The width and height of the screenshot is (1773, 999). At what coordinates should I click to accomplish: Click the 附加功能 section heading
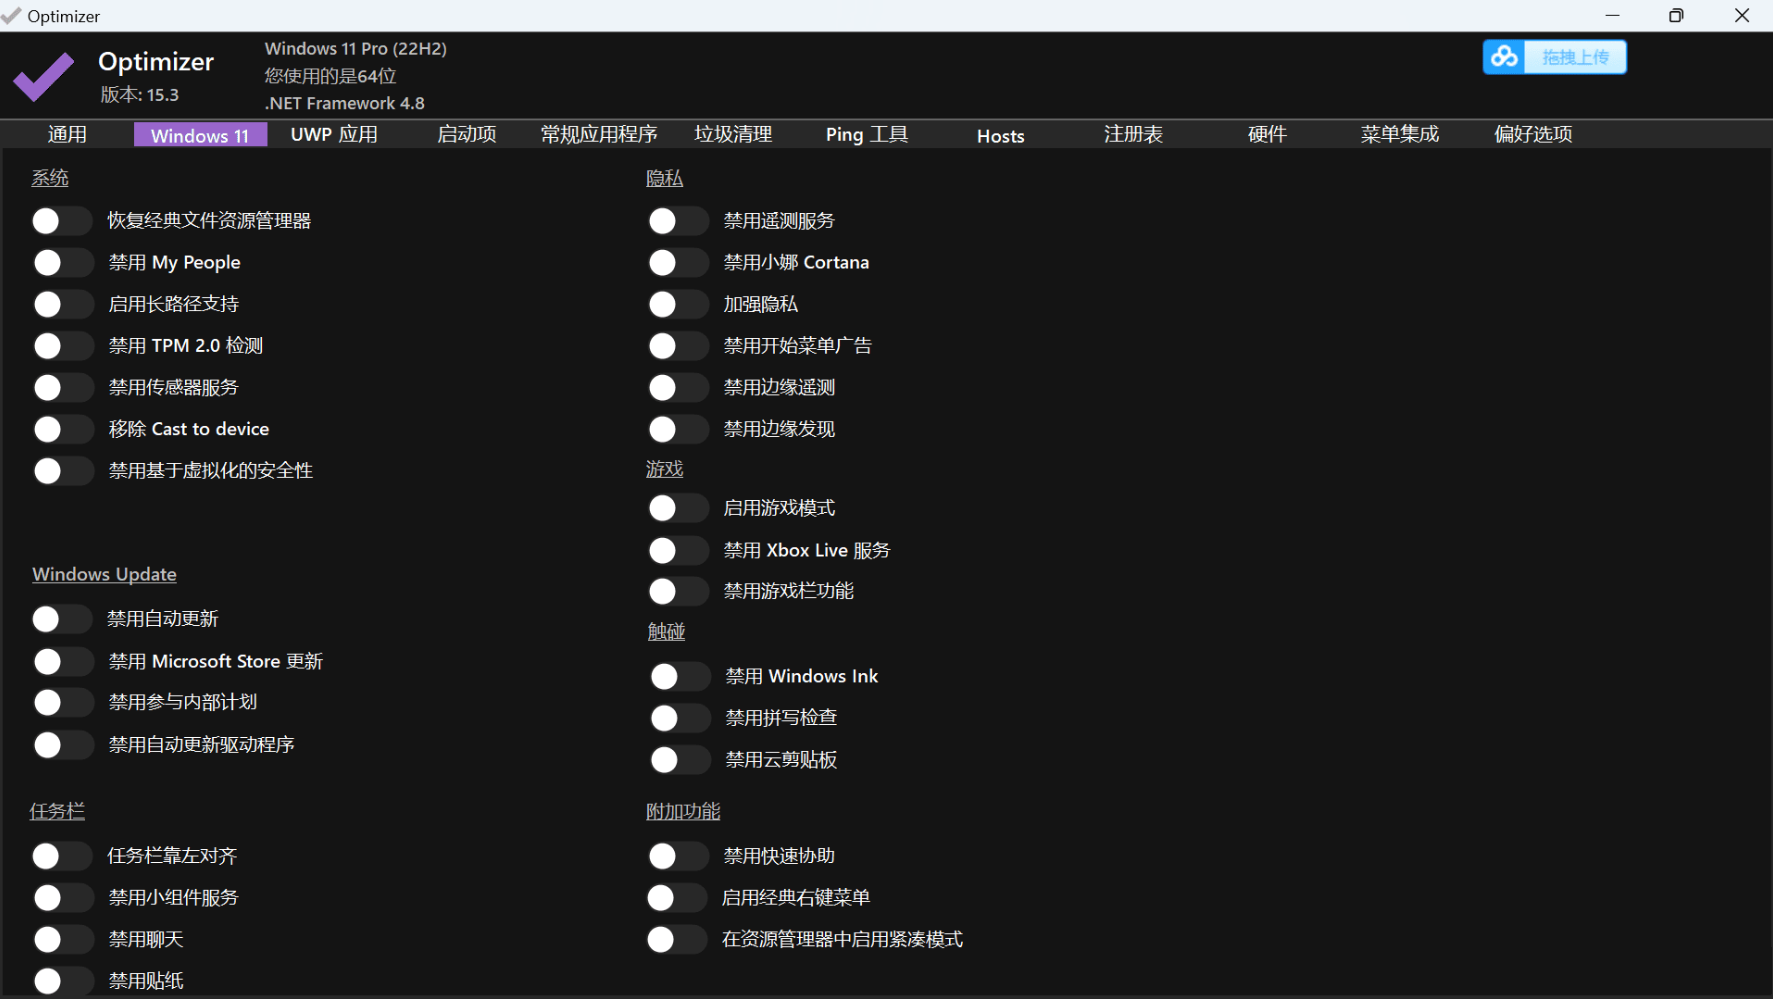coord(683,811)
